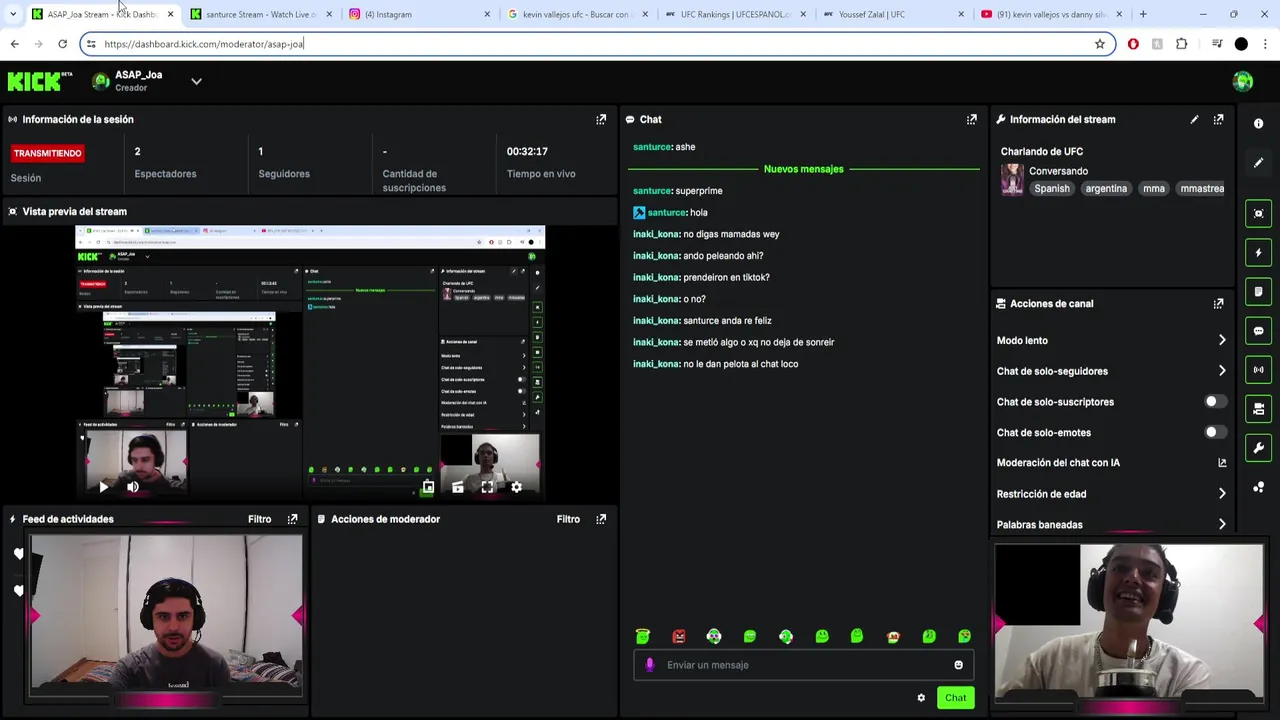
Task: Pop out the Feed de actividades panel
Action: 292,519
